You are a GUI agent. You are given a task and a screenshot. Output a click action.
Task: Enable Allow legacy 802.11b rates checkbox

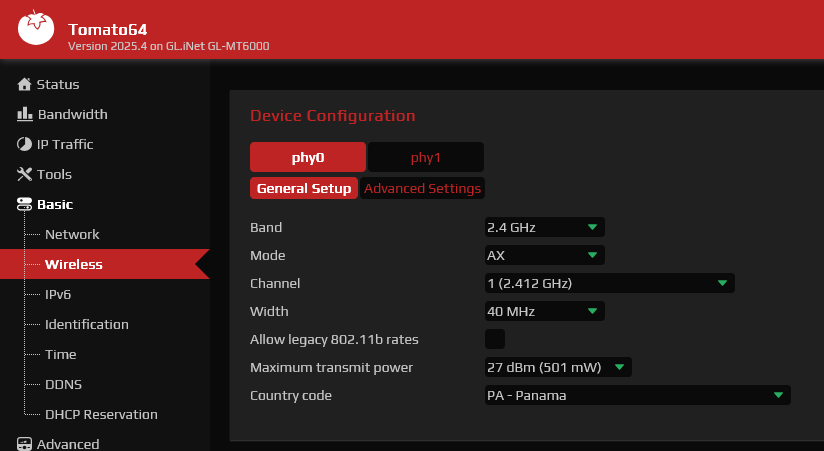(x=494, y=339)
